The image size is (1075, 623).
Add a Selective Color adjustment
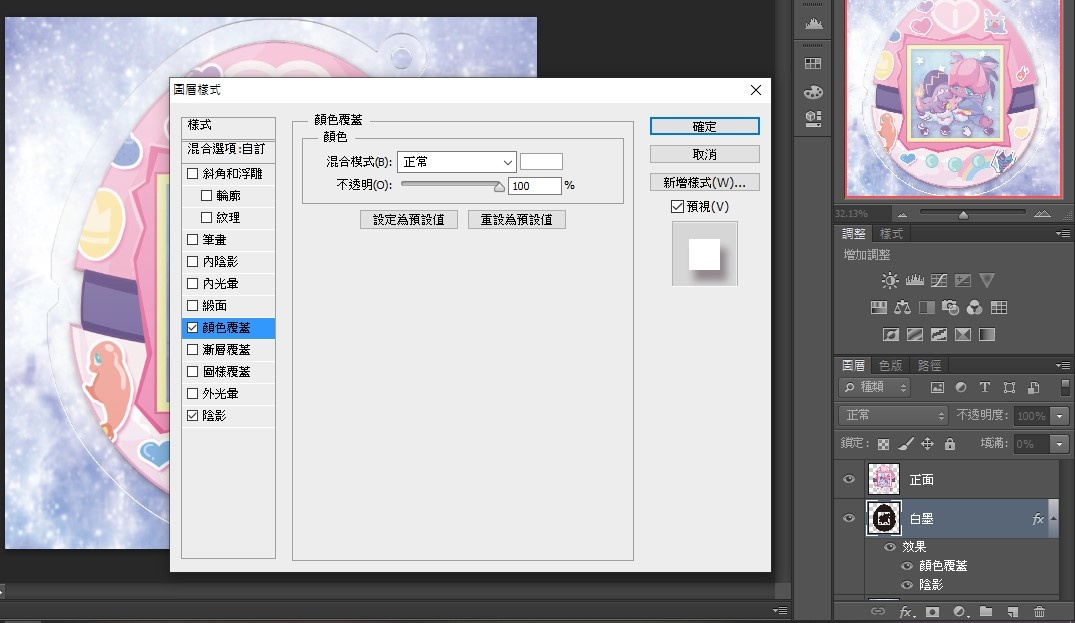pyautogui.click(x=963, y=334)
